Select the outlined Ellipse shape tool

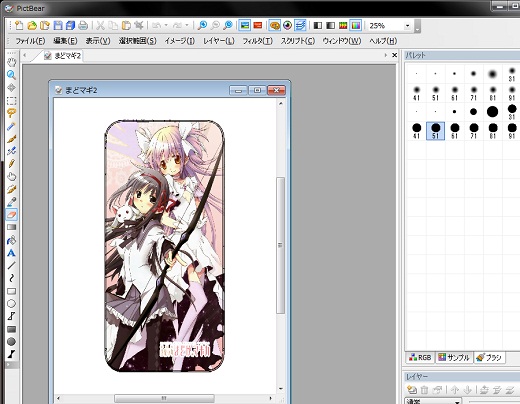click(11, 304)
